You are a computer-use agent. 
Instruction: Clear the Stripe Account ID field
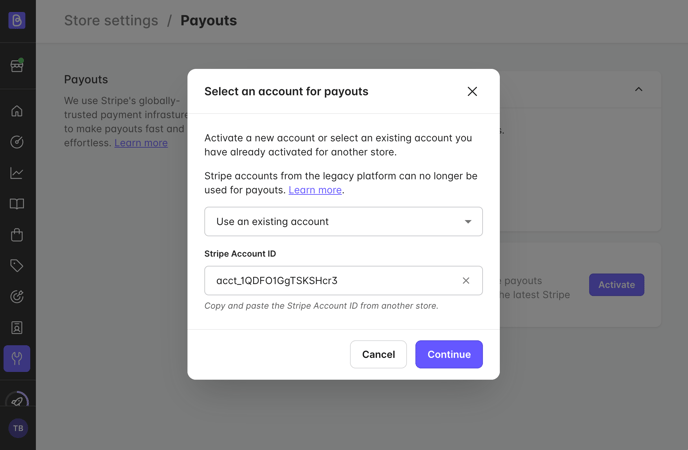click(466, 280)
